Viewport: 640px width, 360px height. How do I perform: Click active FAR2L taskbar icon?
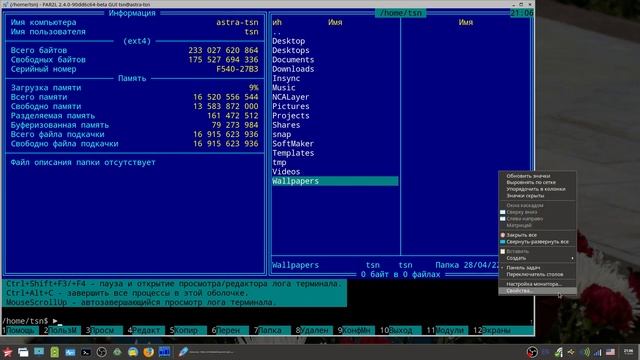[x=164, y=351]
